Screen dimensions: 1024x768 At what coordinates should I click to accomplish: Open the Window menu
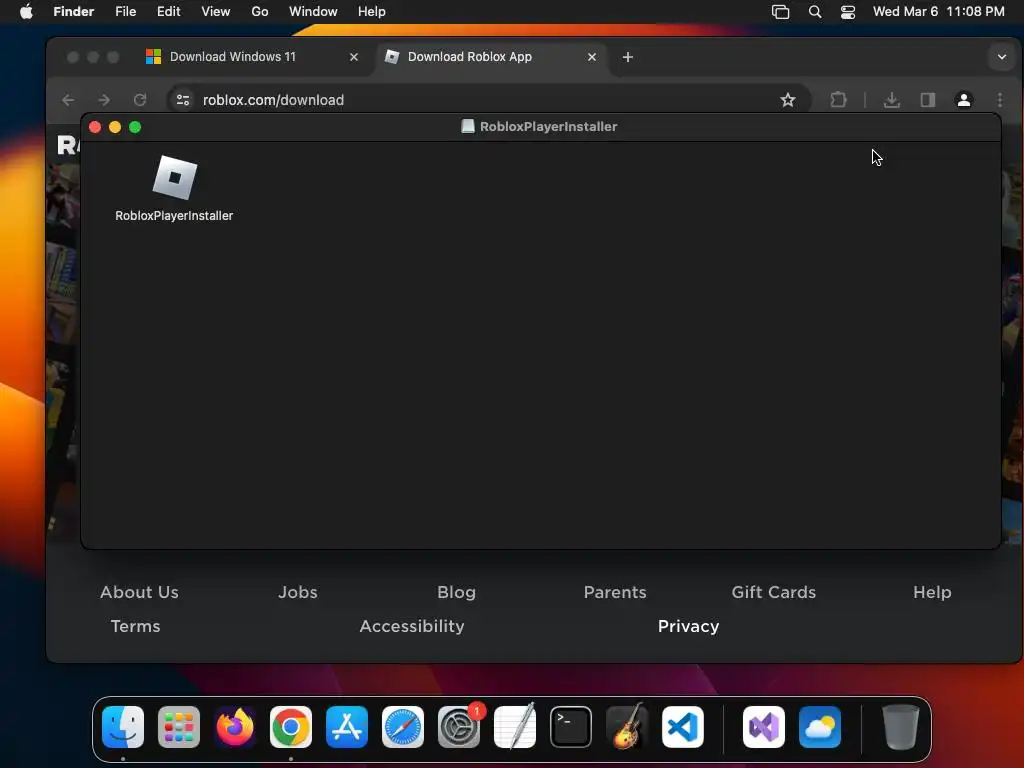click(x=313, y=11)
